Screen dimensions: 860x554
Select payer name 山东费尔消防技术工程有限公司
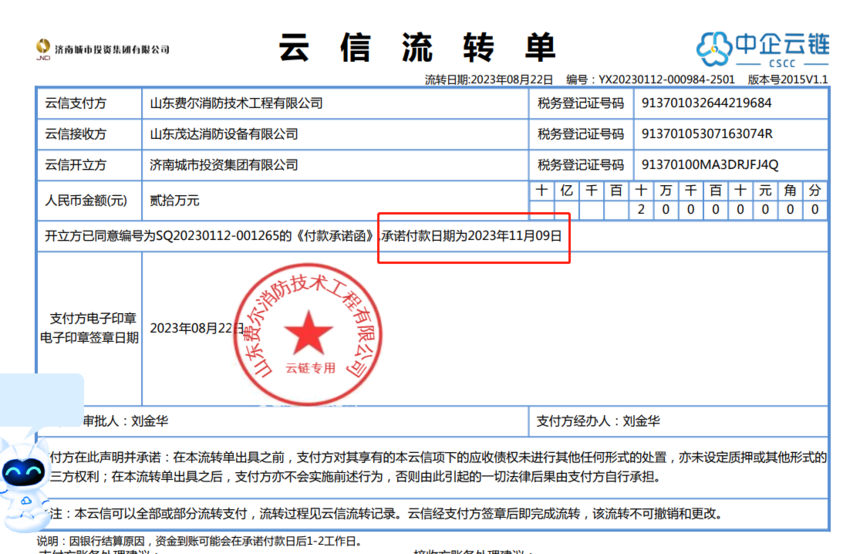(x=236, y=103)
